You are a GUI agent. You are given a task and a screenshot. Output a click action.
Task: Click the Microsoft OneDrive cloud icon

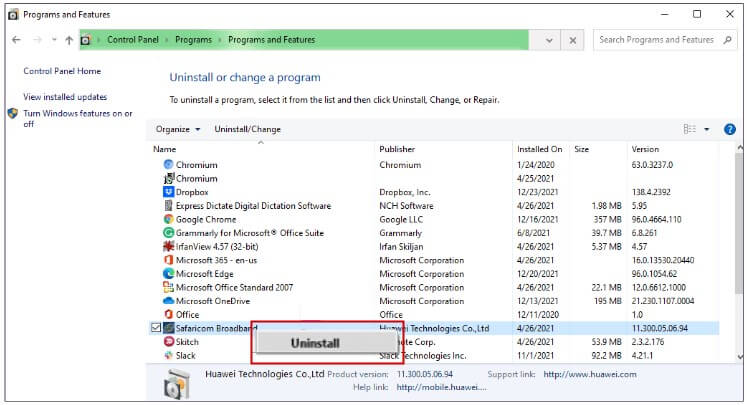tap(168, 301)
